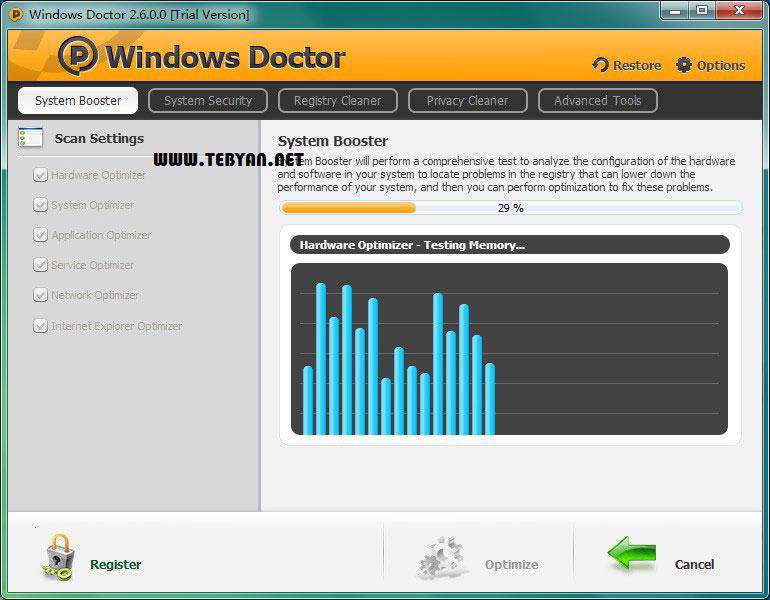The height and width of the screenshot is (600, 770).
Task: Select the System Booster tab
Action: click(78, 101)
